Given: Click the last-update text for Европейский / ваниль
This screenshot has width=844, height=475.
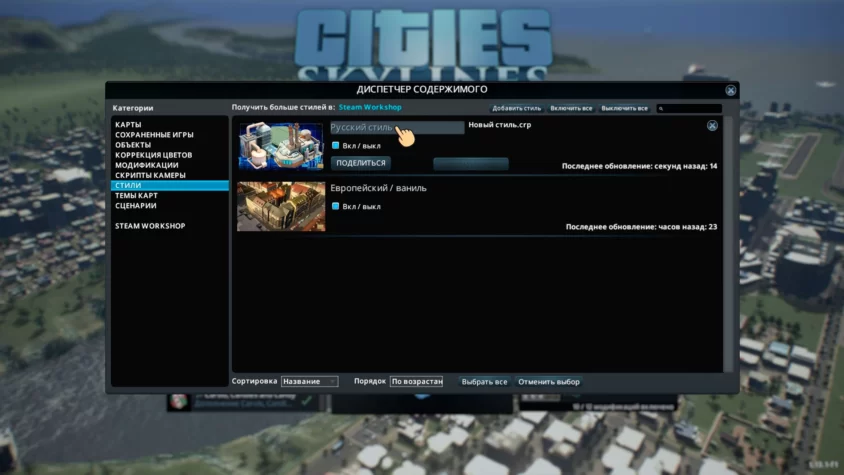Looking at the screenshot, I should tap(641, 227).
